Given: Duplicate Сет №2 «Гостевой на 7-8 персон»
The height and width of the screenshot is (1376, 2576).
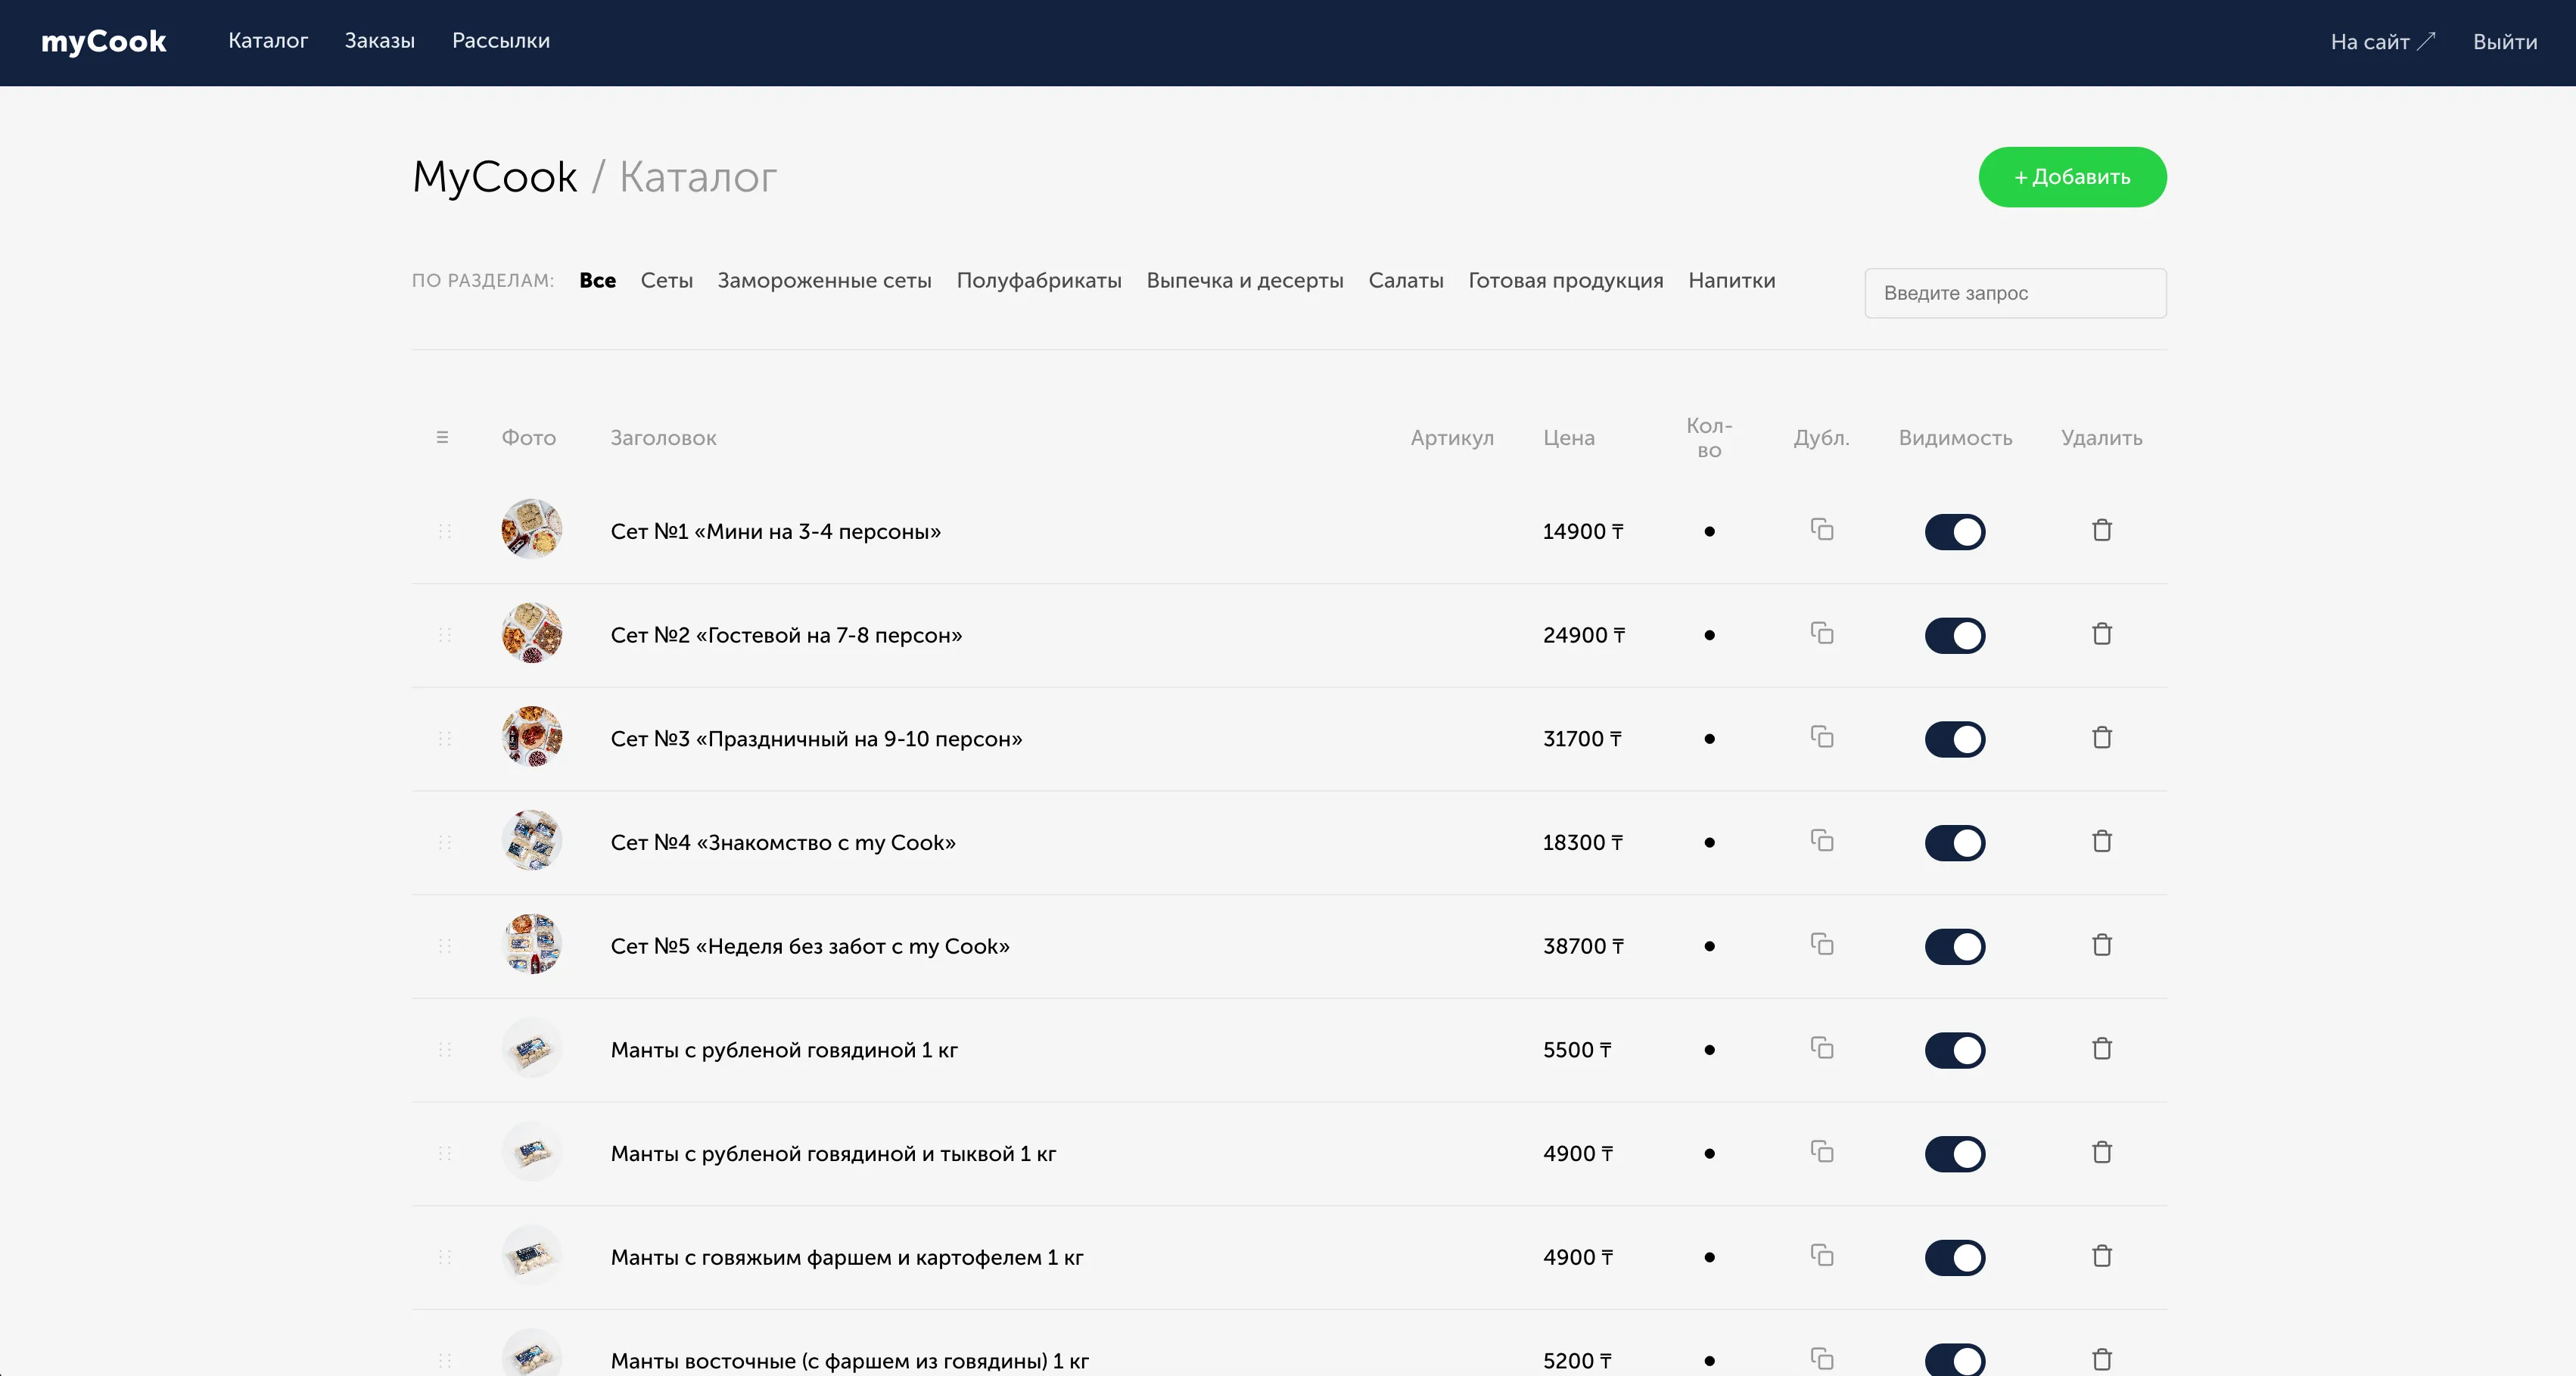Looking at the screenshot, I should (x=1821, y=634).
